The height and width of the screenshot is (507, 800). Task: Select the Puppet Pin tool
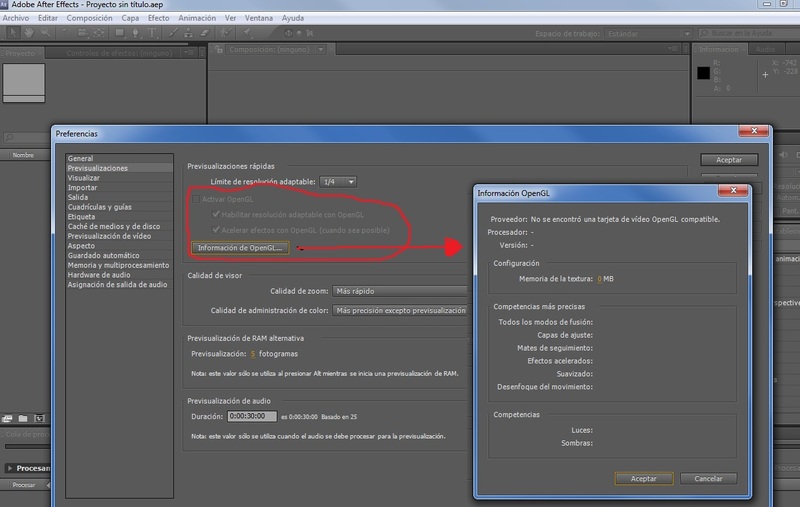[247, 33]
